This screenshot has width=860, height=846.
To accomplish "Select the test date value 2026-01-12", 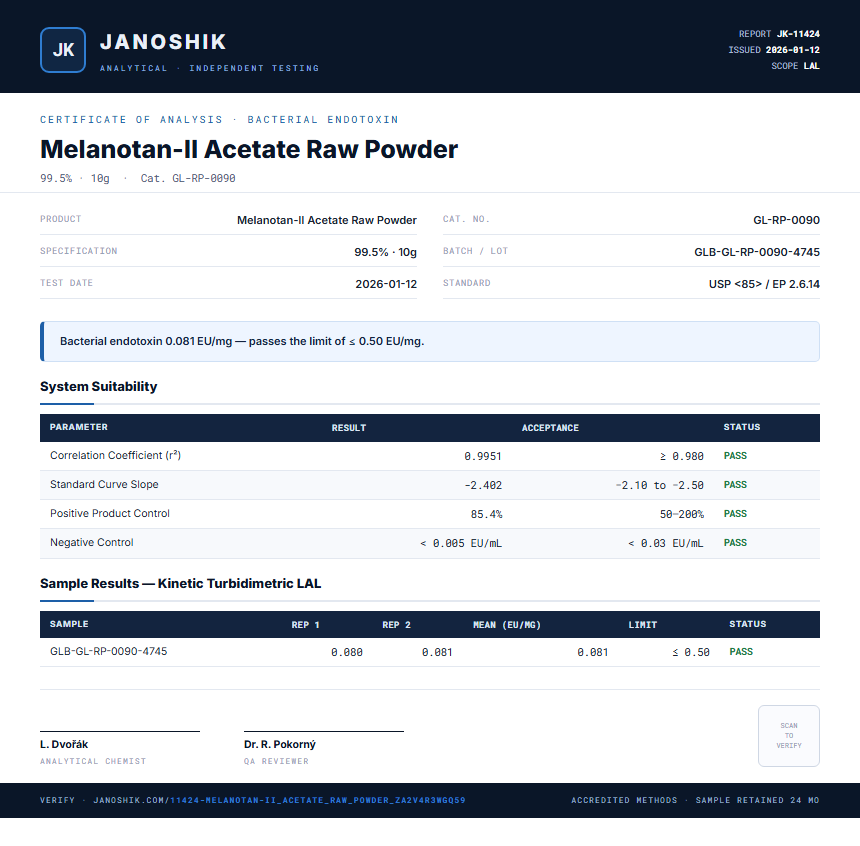I will [386, 284].
